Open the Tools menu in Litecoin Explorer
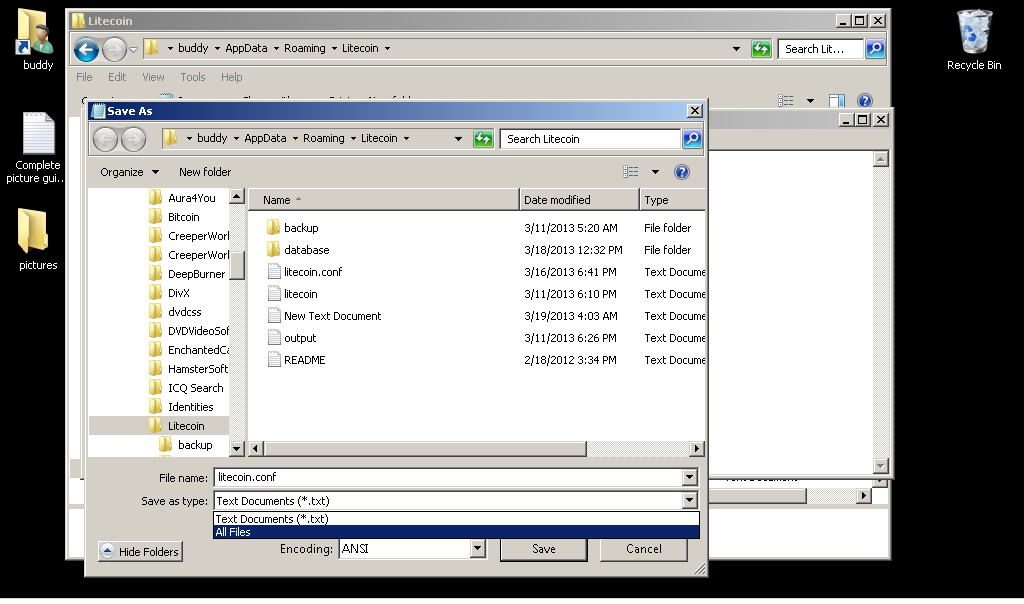This screenshot has width=1024, height=604. (x=193, y=77)
